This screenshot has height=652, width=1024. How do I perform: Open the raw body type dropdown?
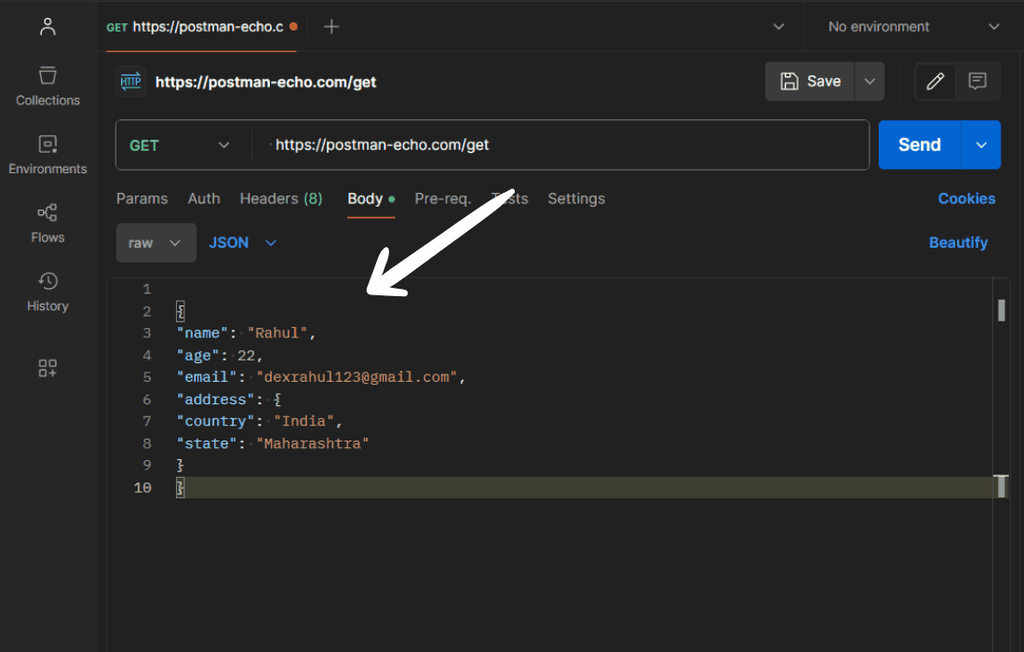(x=155, y=243)
